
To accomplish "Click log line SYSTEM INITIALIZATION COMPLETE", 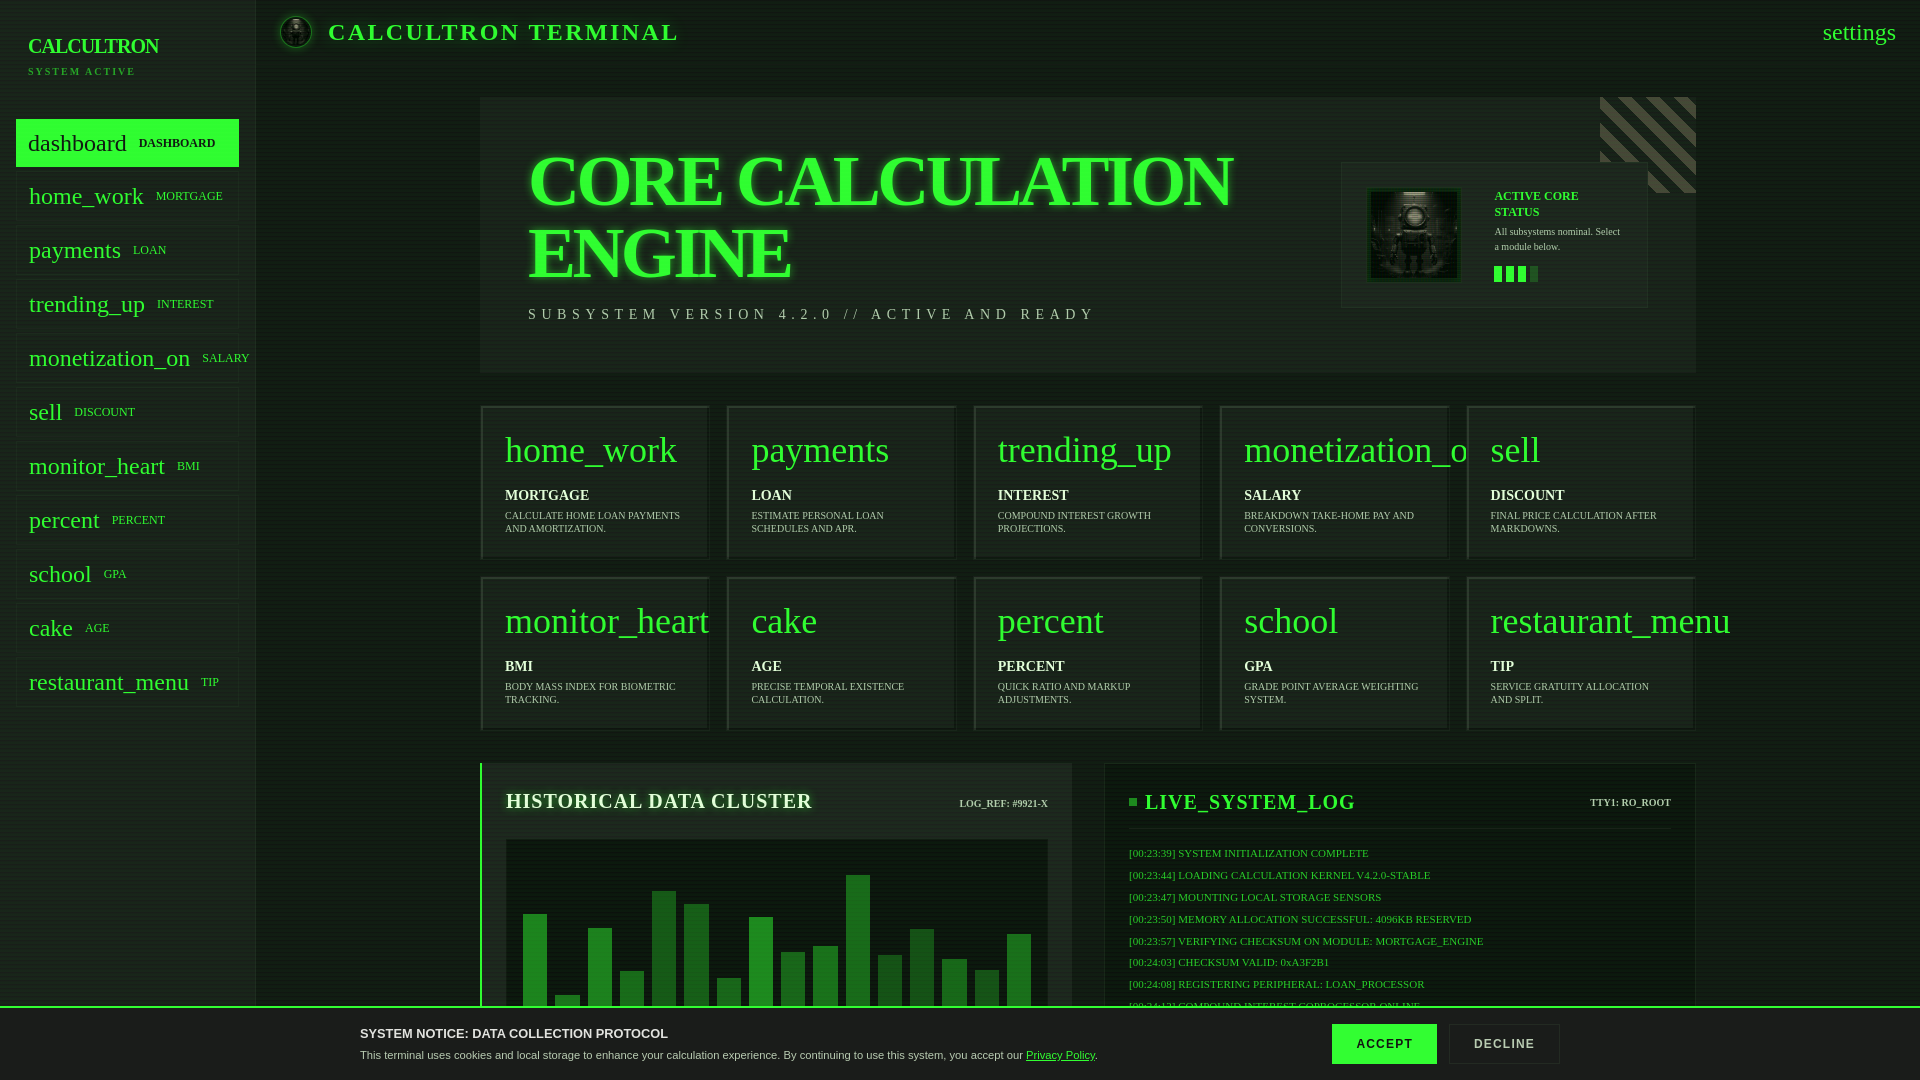I will pyautogui.click(x=1249, y=854).
